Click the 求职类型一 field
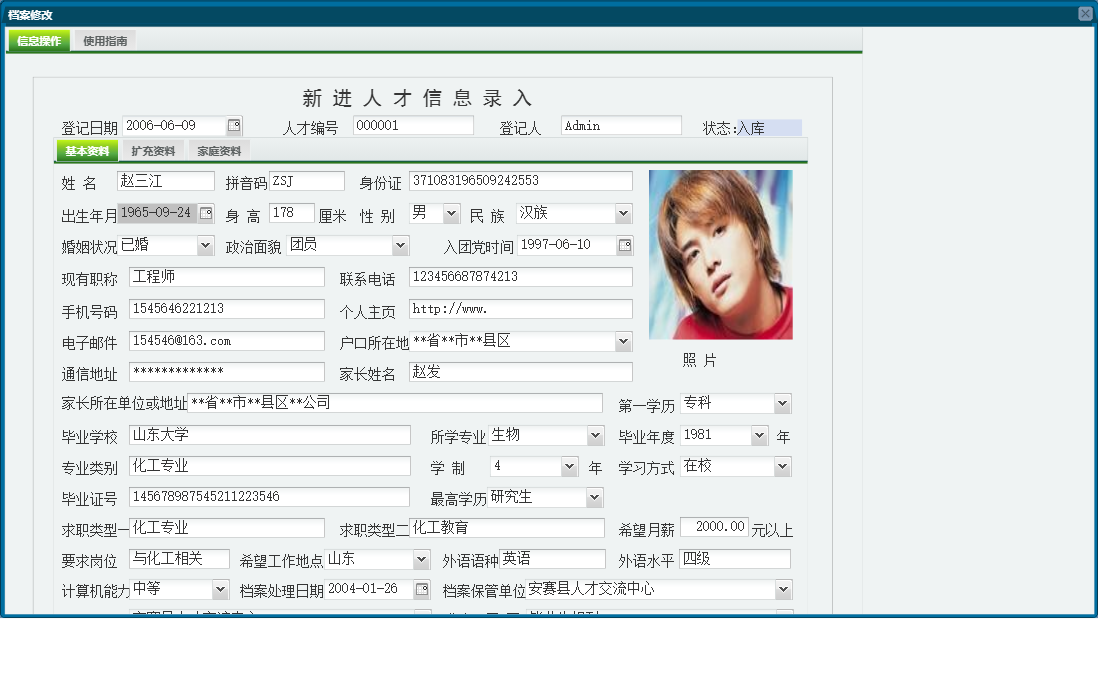Viewport: 1098px width, 687px height. click(227, 528)
